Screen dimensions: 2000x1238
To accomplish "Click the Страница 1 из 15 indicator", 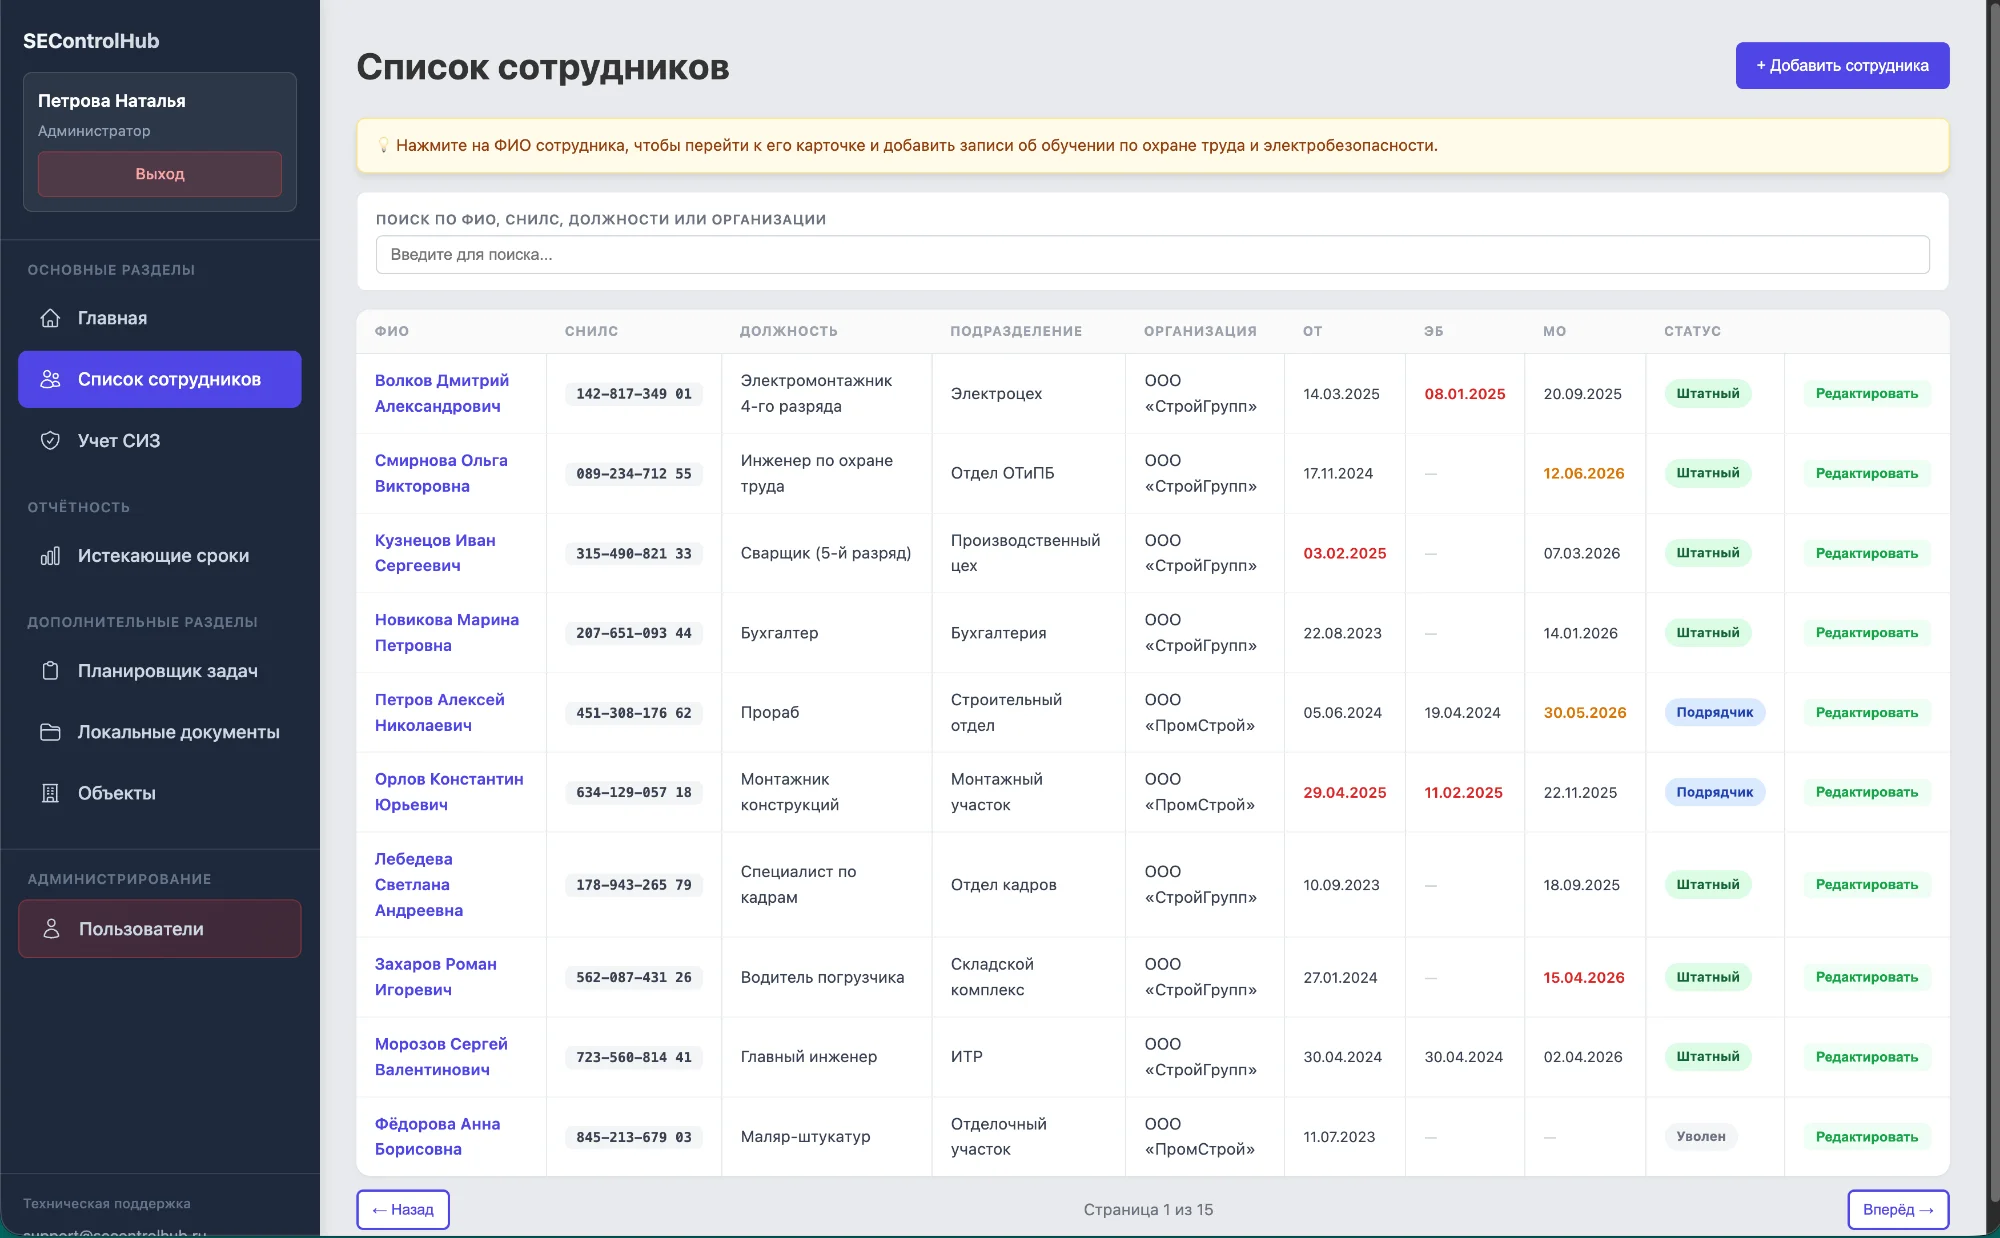I will coord(1148,1210).
